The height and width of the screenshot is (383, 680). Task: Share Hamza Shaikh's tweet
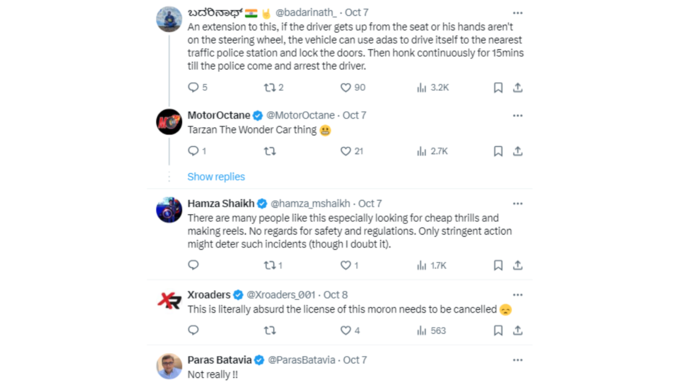517,265
